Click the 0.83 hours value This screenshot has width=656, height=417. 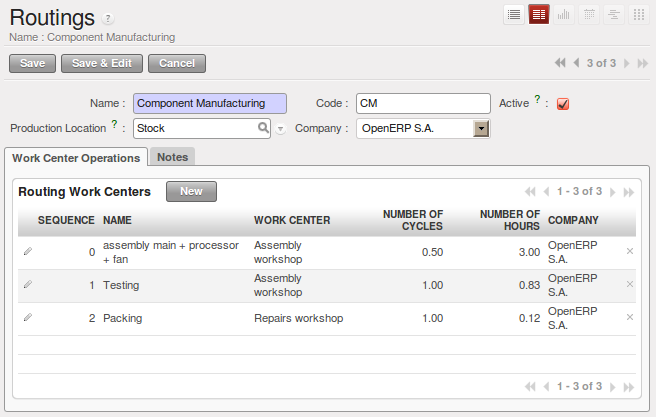[x=529, y=285]
